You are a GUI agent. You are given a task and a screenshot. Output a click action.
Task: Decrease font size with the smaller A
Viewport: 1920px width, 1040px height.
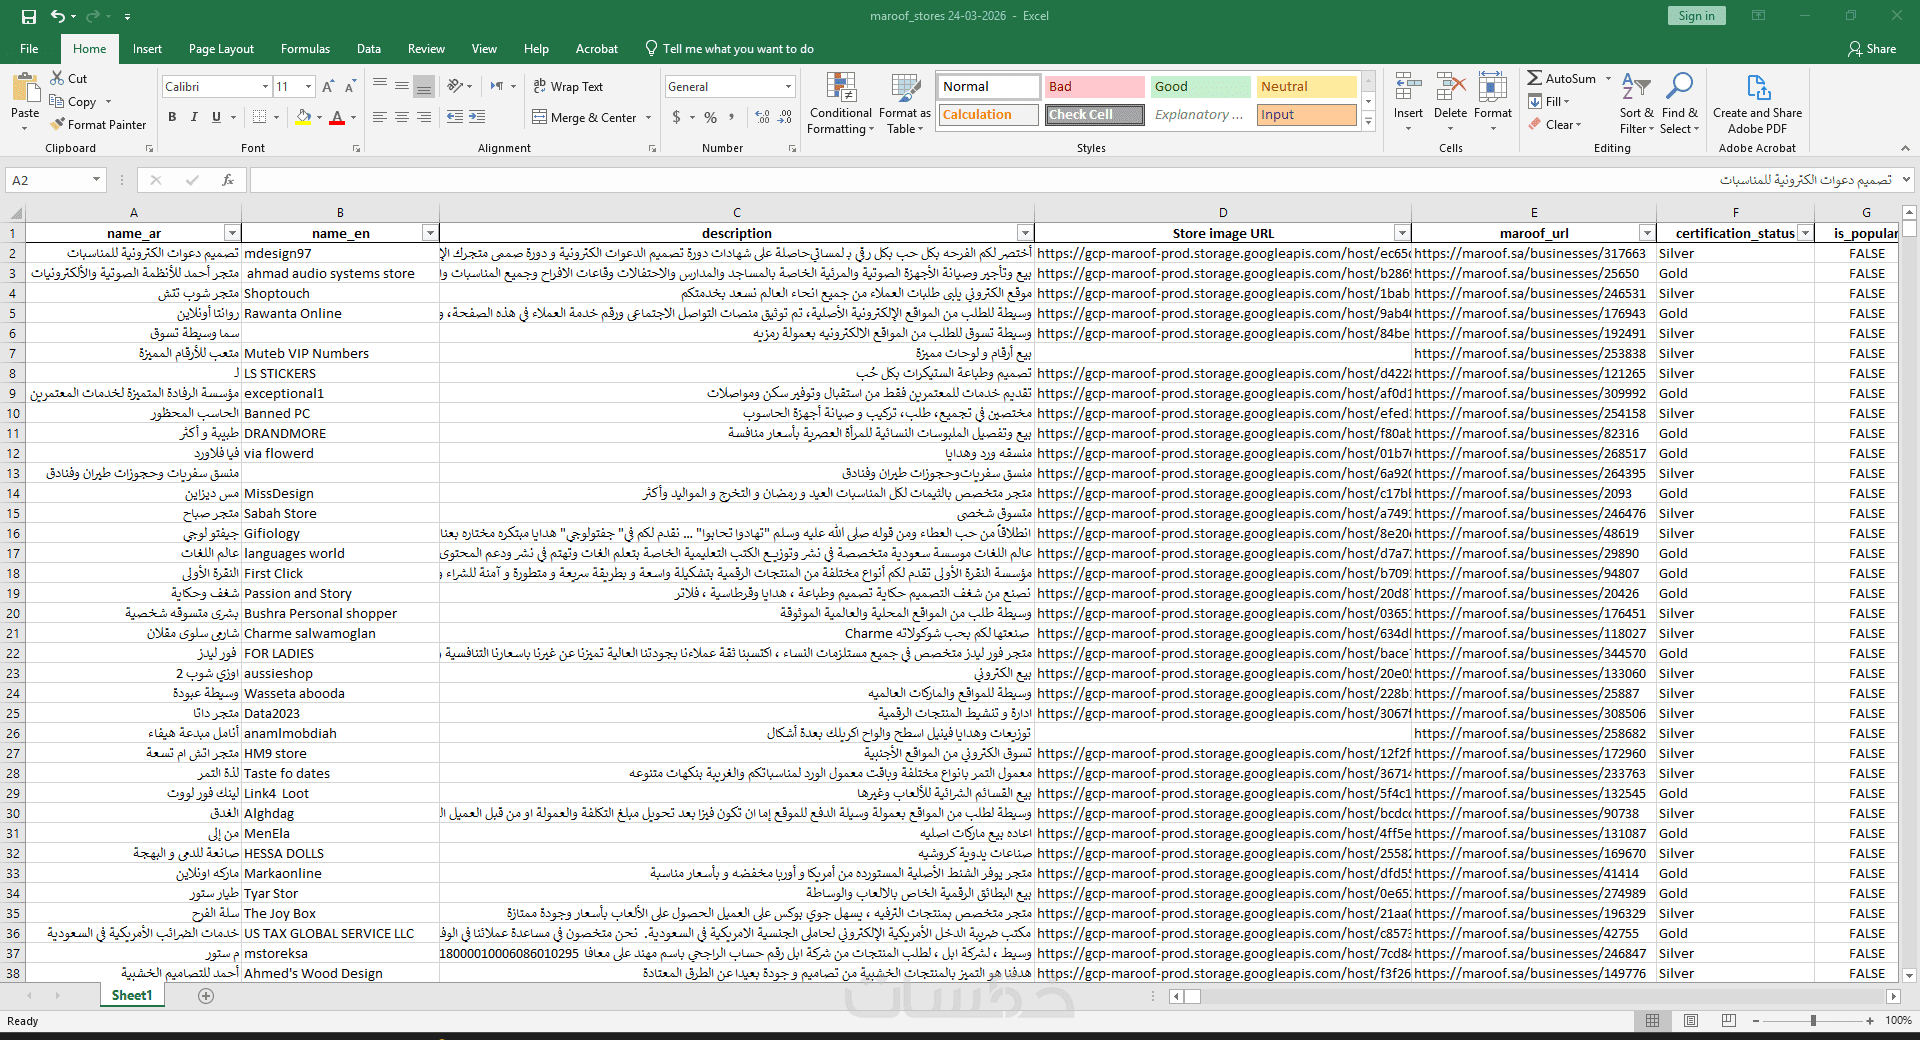click(350, 87)
